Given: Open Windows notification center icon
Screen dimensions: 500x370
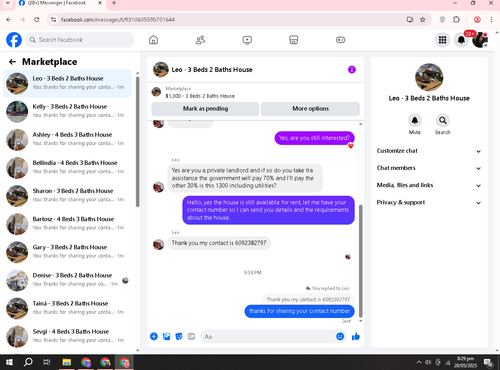Looking at the screenshot, I should coord(489,362).
